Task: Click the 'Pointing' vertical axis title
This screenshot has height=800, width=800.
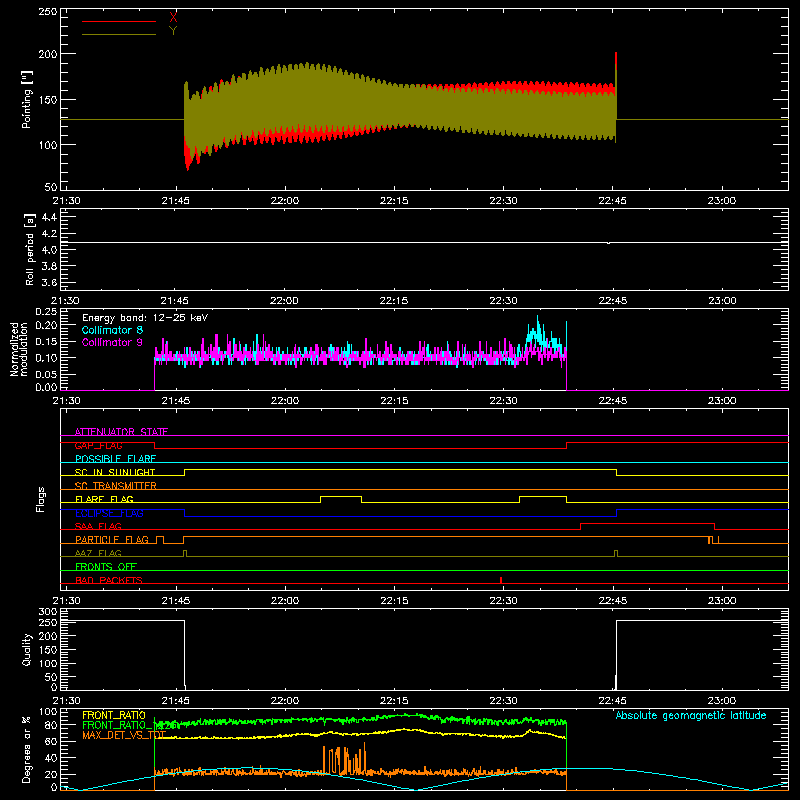Action: [x=27, y=99]
